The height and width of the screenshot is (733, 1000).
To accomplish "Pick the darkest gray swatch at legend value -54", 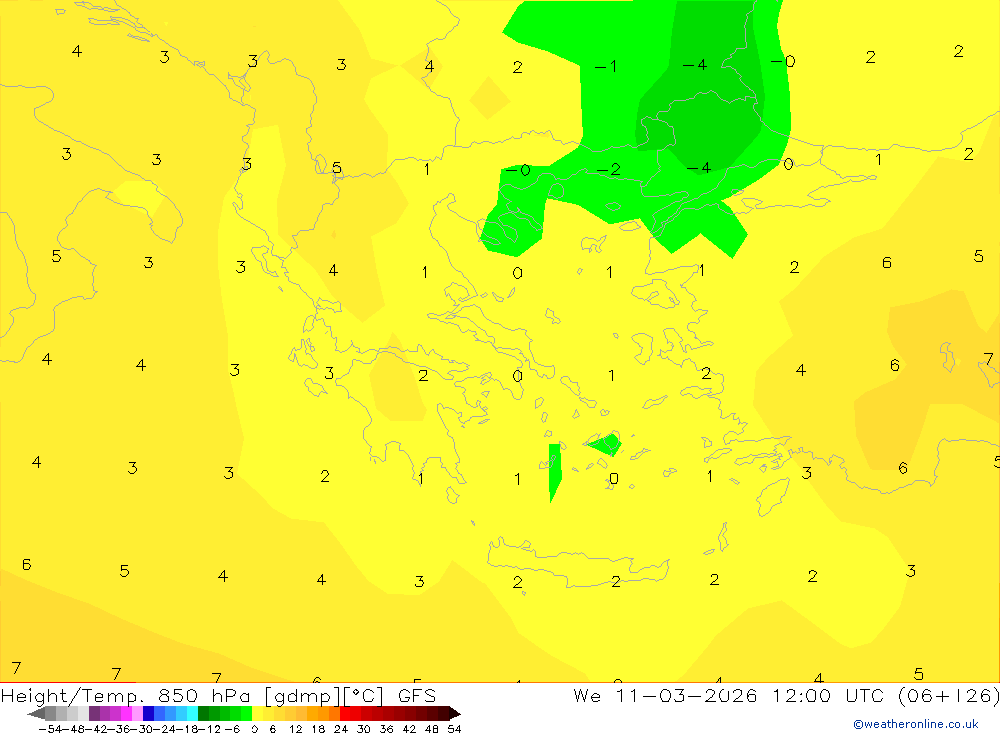I will pyautogui.click(x=50, y=714).
